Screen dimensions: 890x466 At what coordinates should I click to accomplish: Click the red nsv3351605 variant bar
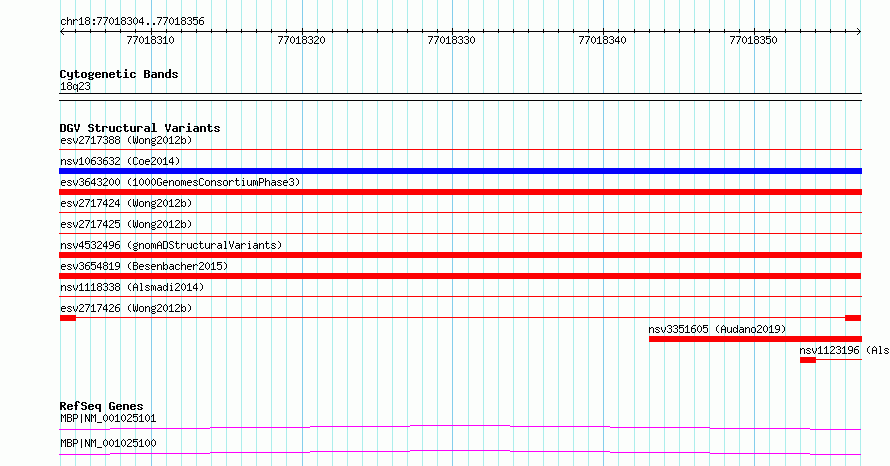[755, 339]
